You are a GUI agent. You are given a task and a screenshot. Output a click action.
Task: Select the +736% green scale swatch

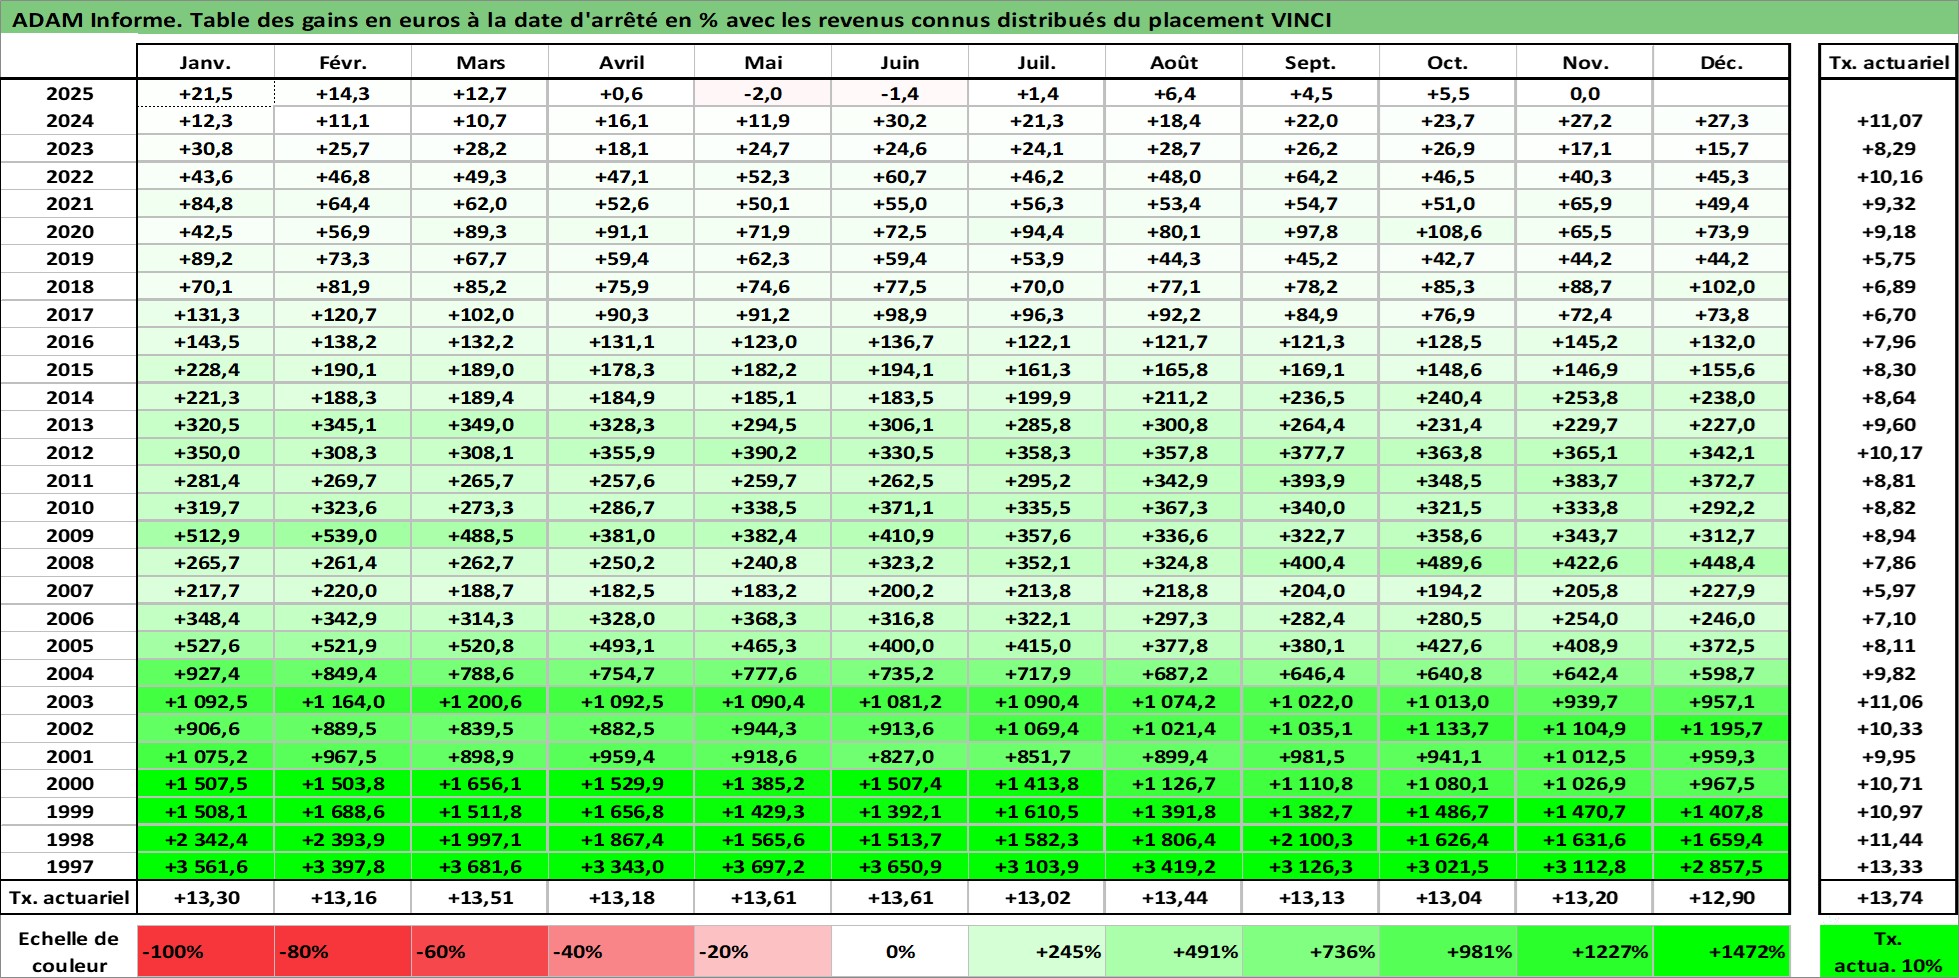click(x=1310, y=951)
